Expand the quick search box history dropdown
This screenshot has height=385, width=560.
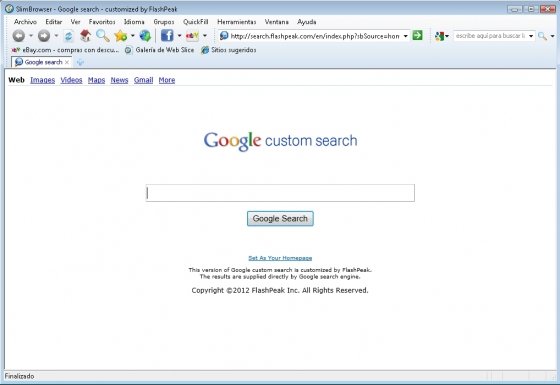pos(531,36)
